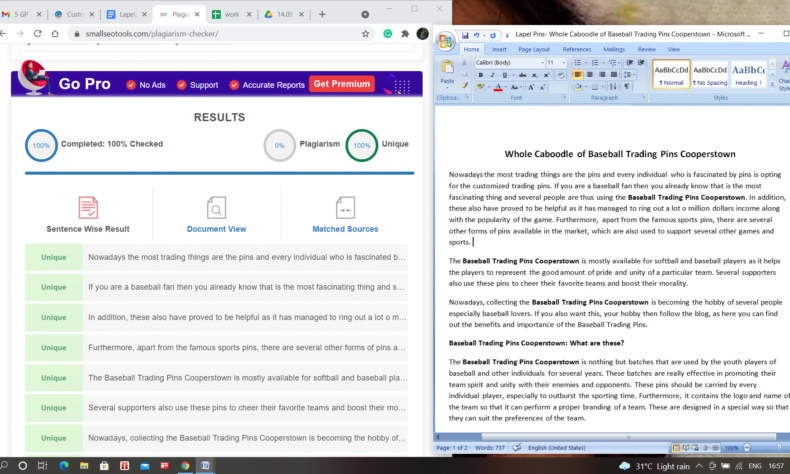790x474 pixels.
Task: Click the Format Painter brush
Action: click(x=465, y=85)
